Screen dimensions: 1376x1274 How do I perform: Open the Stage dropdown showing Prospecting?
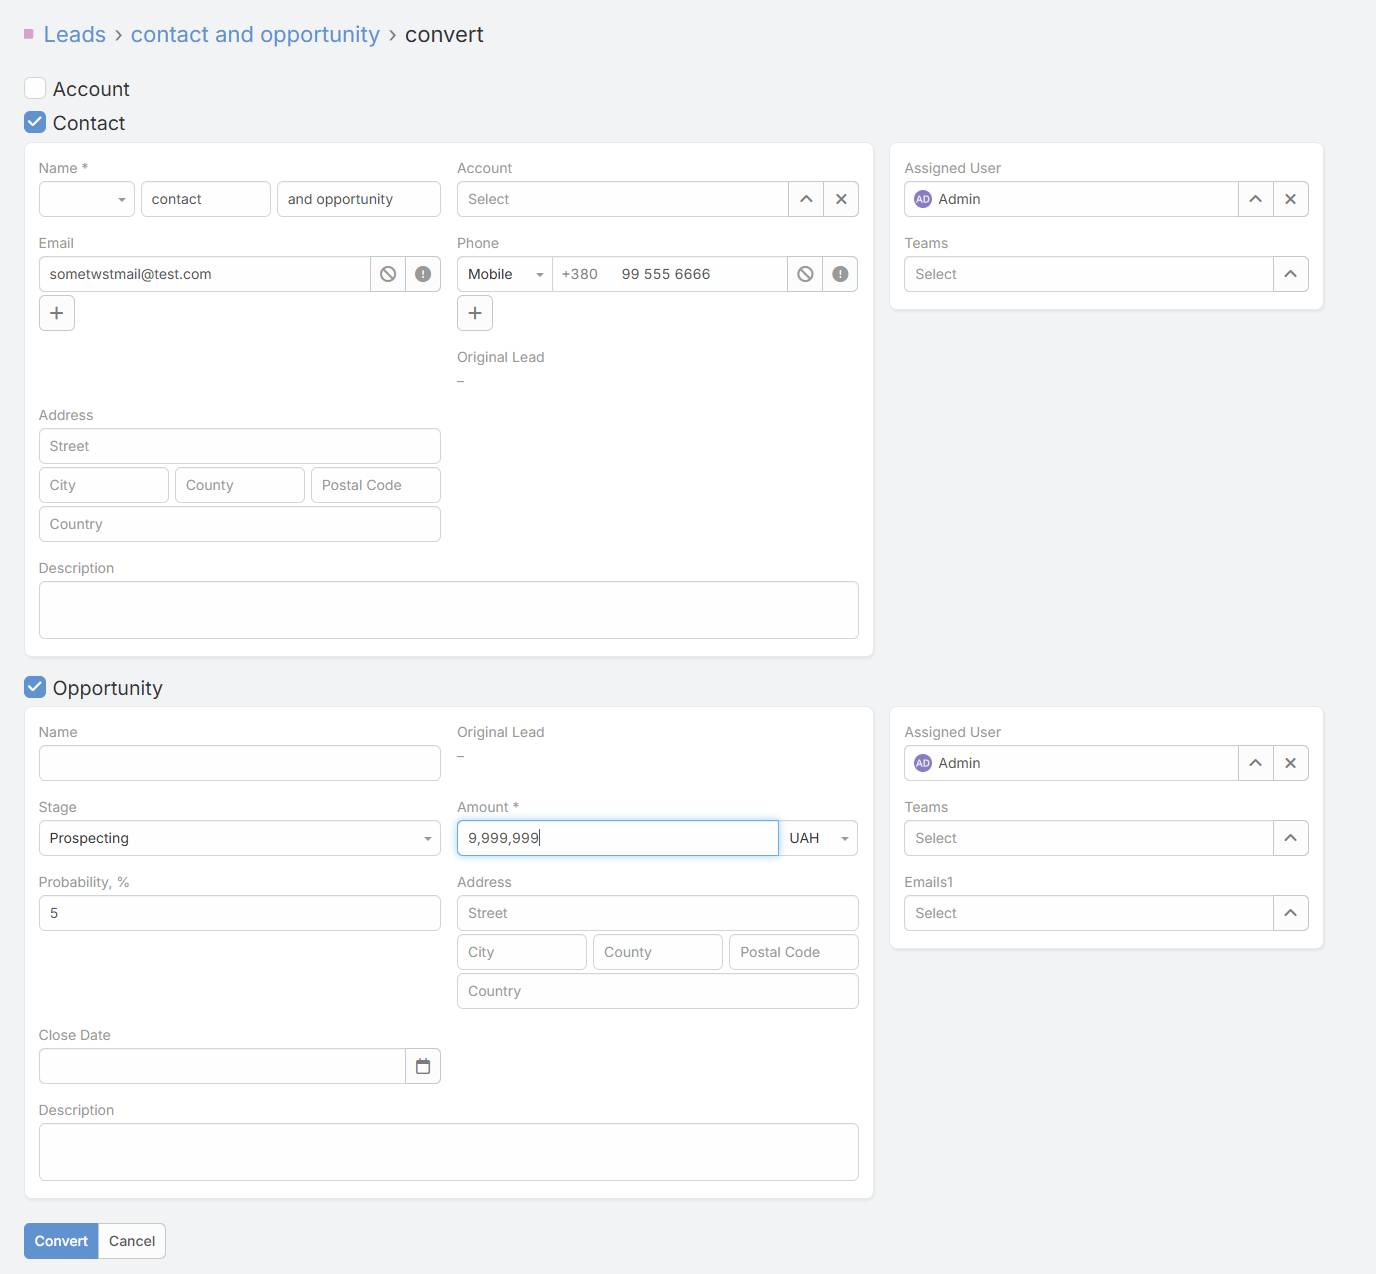click(239, 838)
